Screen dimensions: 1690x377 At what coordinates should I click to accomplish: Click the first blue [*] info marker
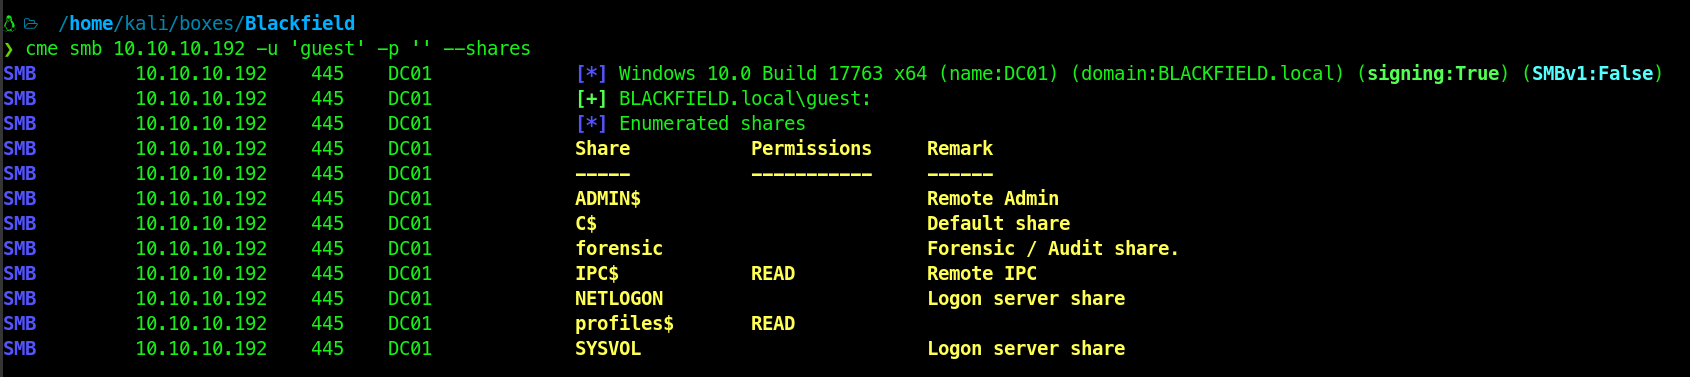(x=592, y=73)
